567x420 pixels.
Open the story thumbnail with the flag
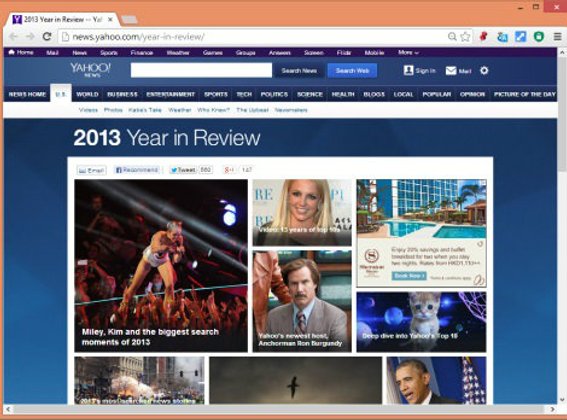(x=436, y=380)
